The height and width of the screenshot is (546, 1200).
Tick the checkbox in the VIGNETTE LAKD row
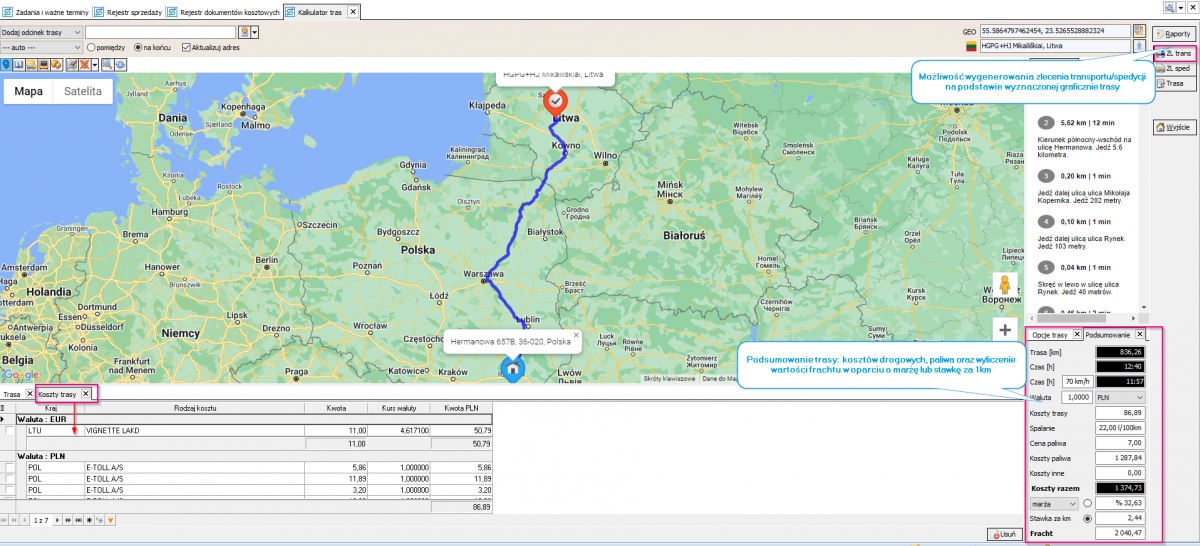coord(10,431)
